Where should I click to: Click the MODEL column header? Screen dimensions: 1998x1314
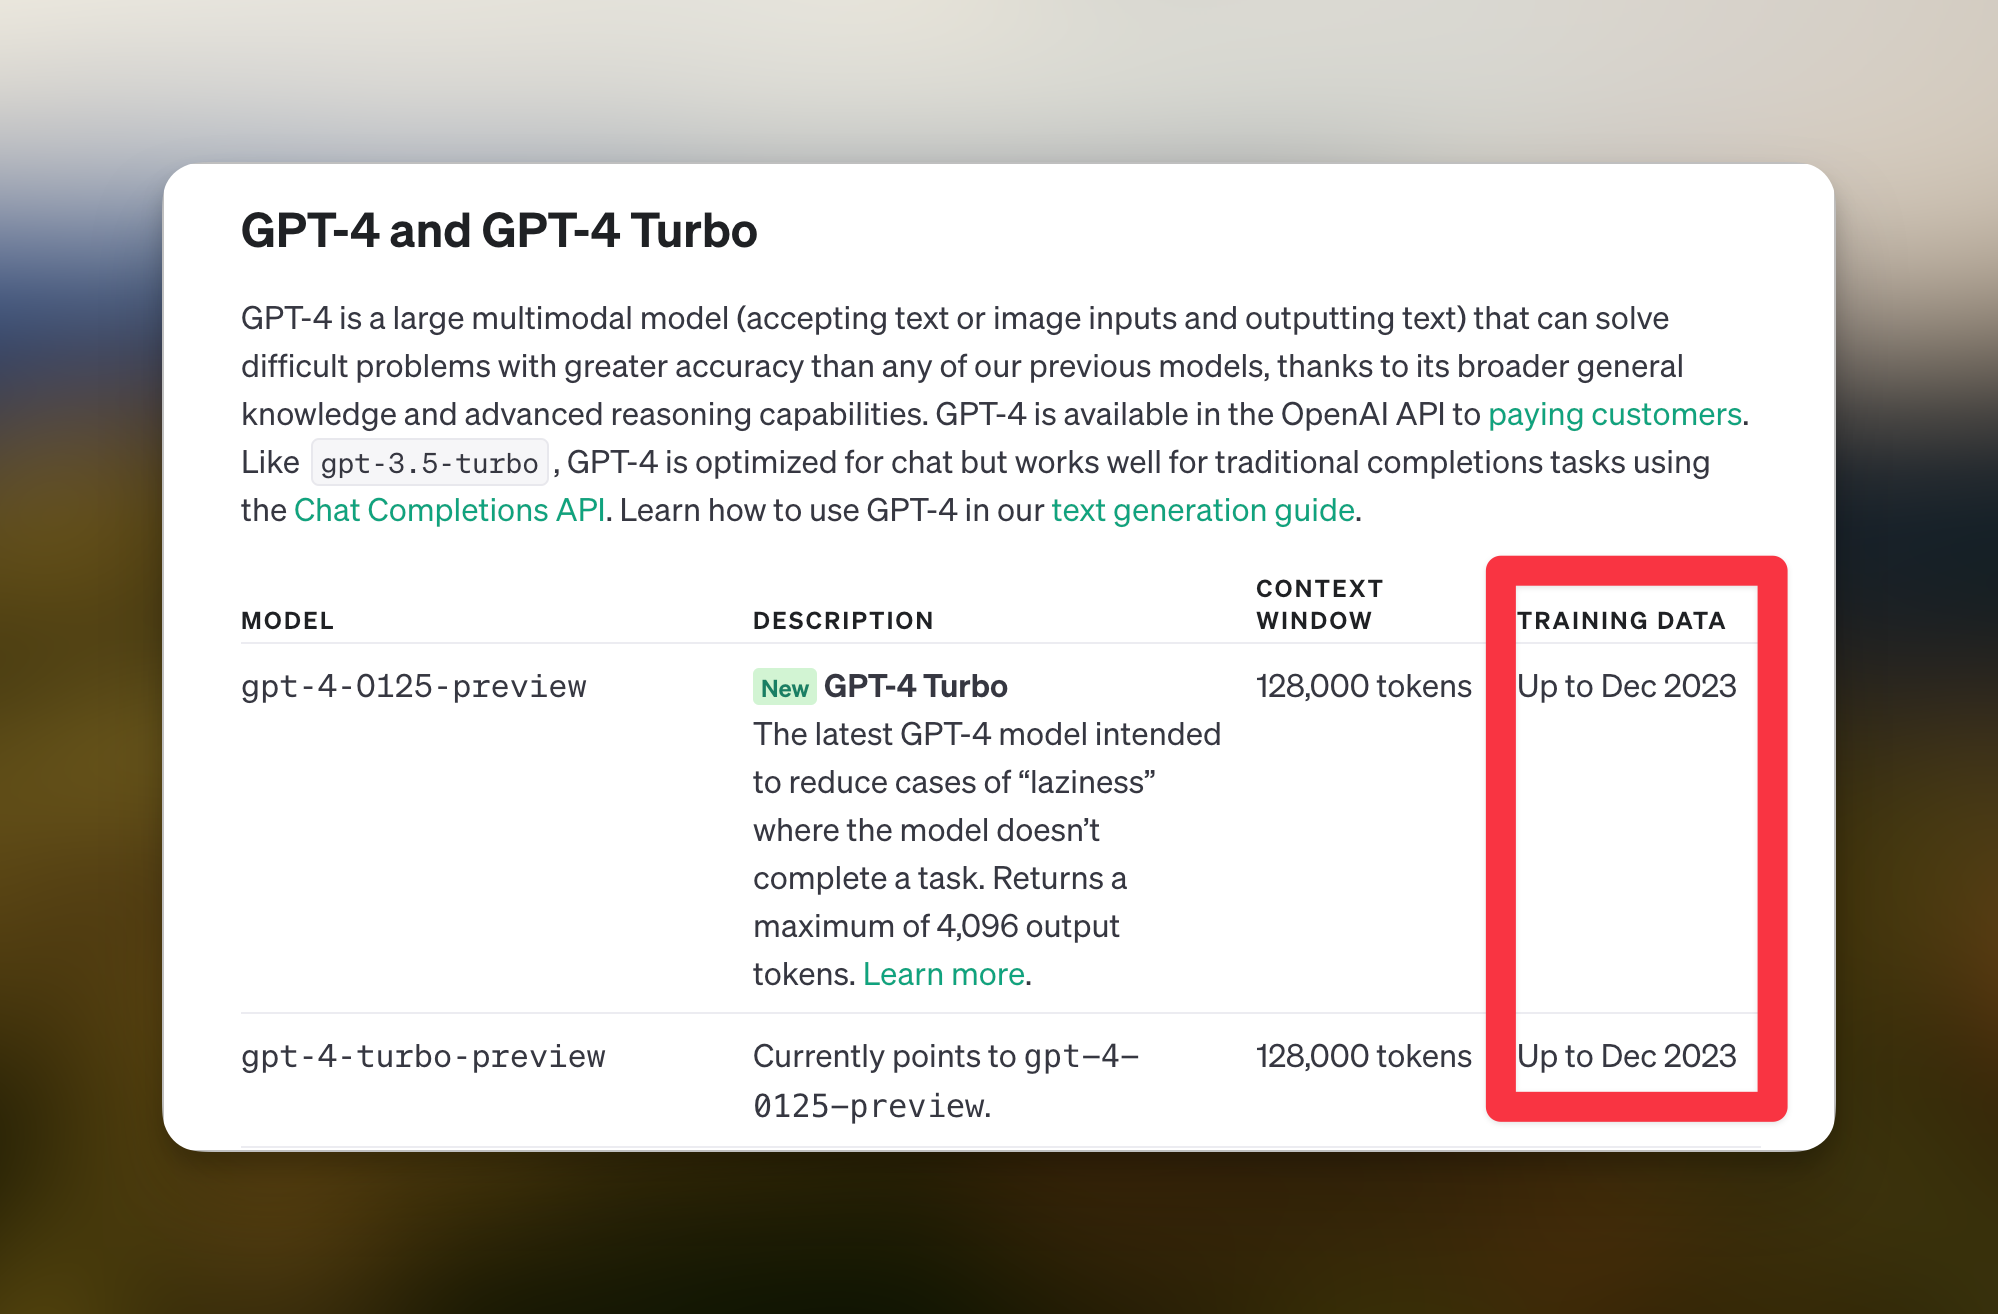coord(287,621)
